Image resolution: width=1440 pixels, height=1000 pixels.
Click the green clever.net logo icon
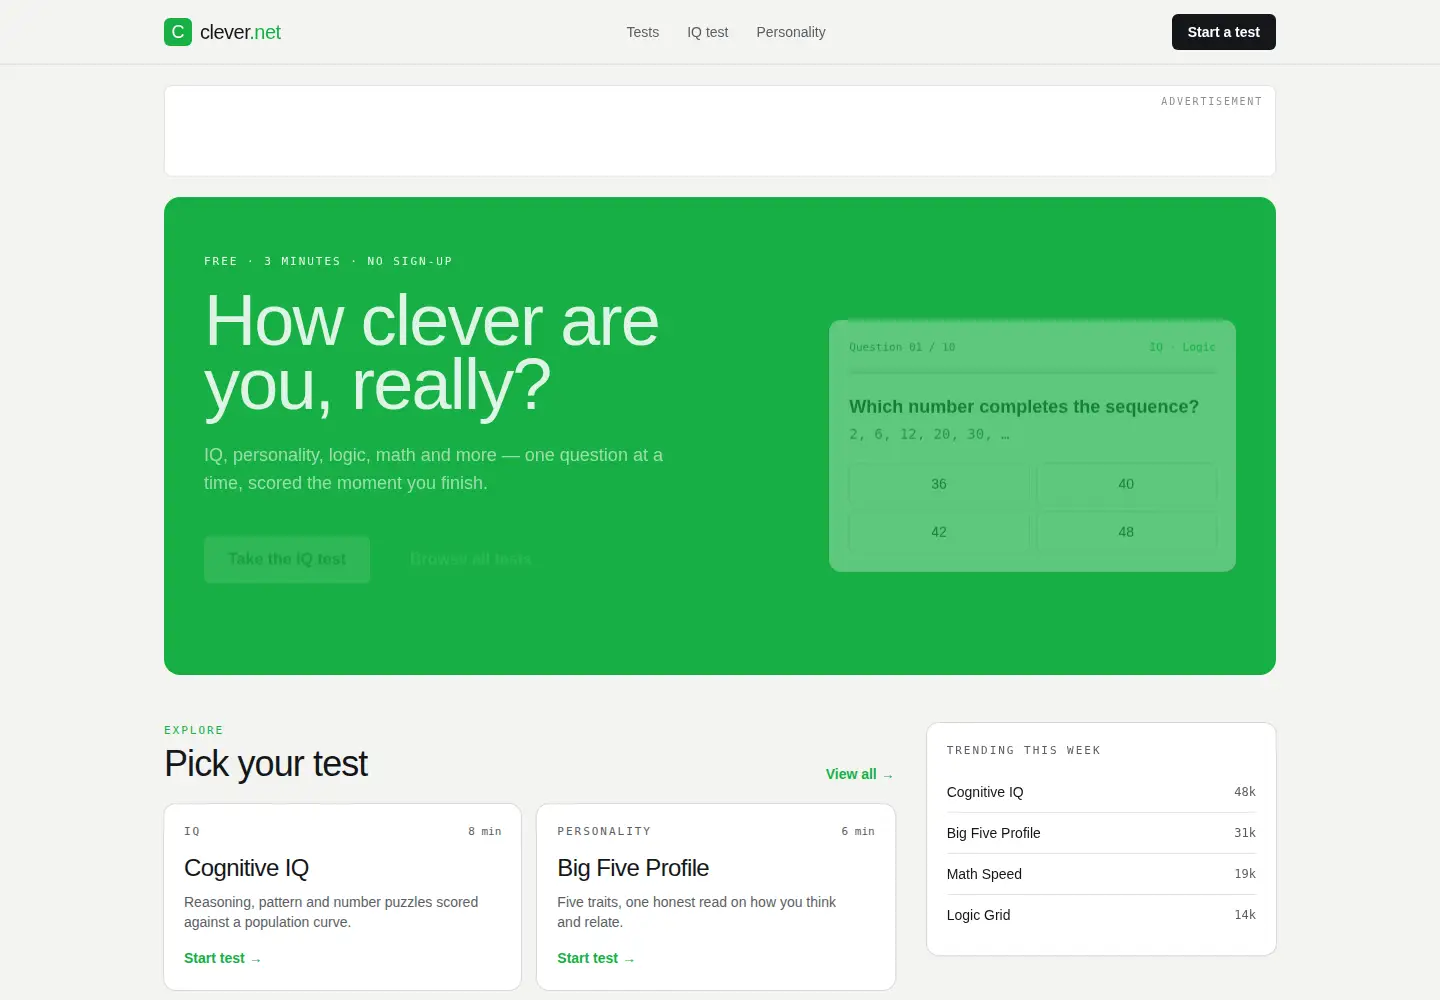tap(178, 32)
